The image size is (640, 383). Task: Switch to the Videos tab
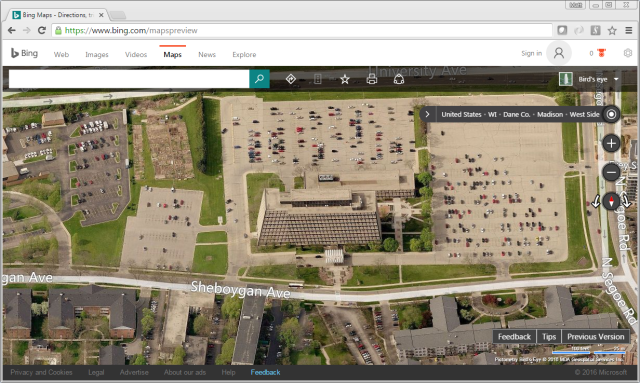136,54
